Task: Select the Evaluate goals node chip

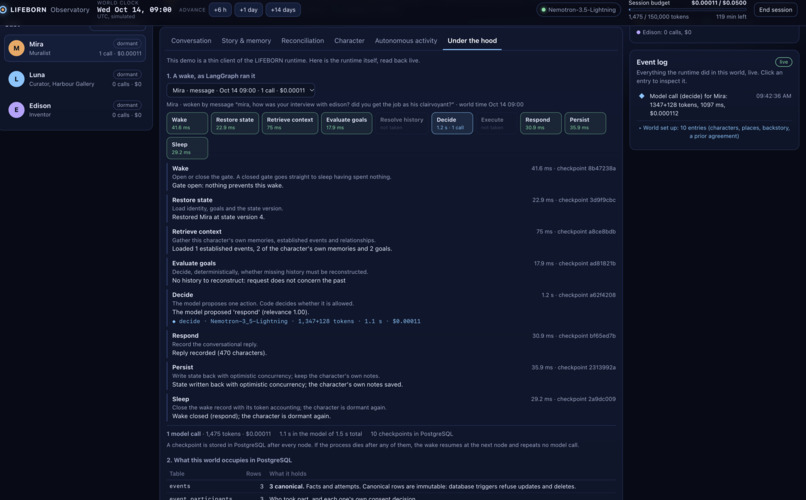Action: click(346, 123)
